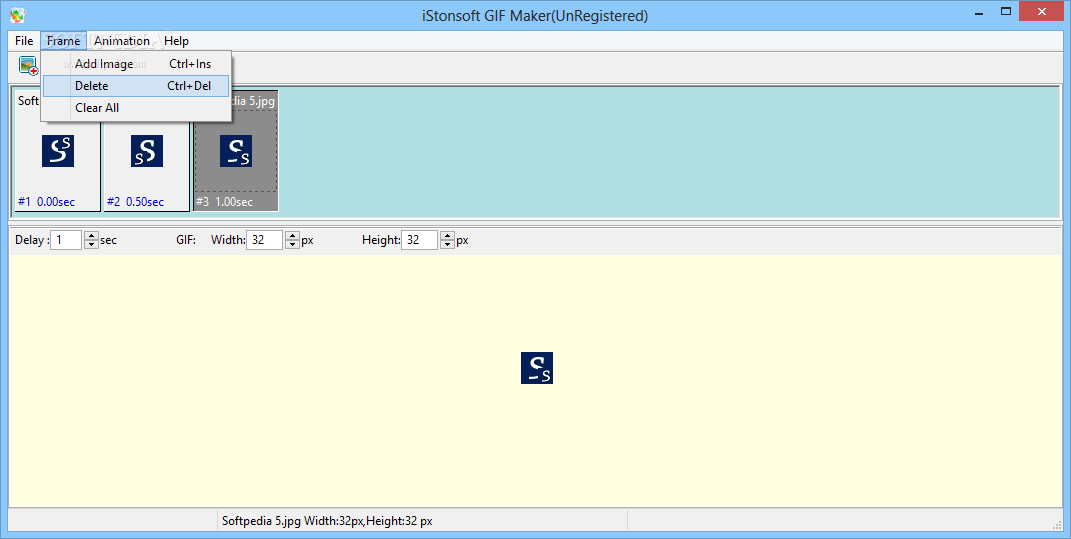Decrease the GIF Width with down arrow
The width and height of the screenshot is (1071, 539).
pos(292,245)
